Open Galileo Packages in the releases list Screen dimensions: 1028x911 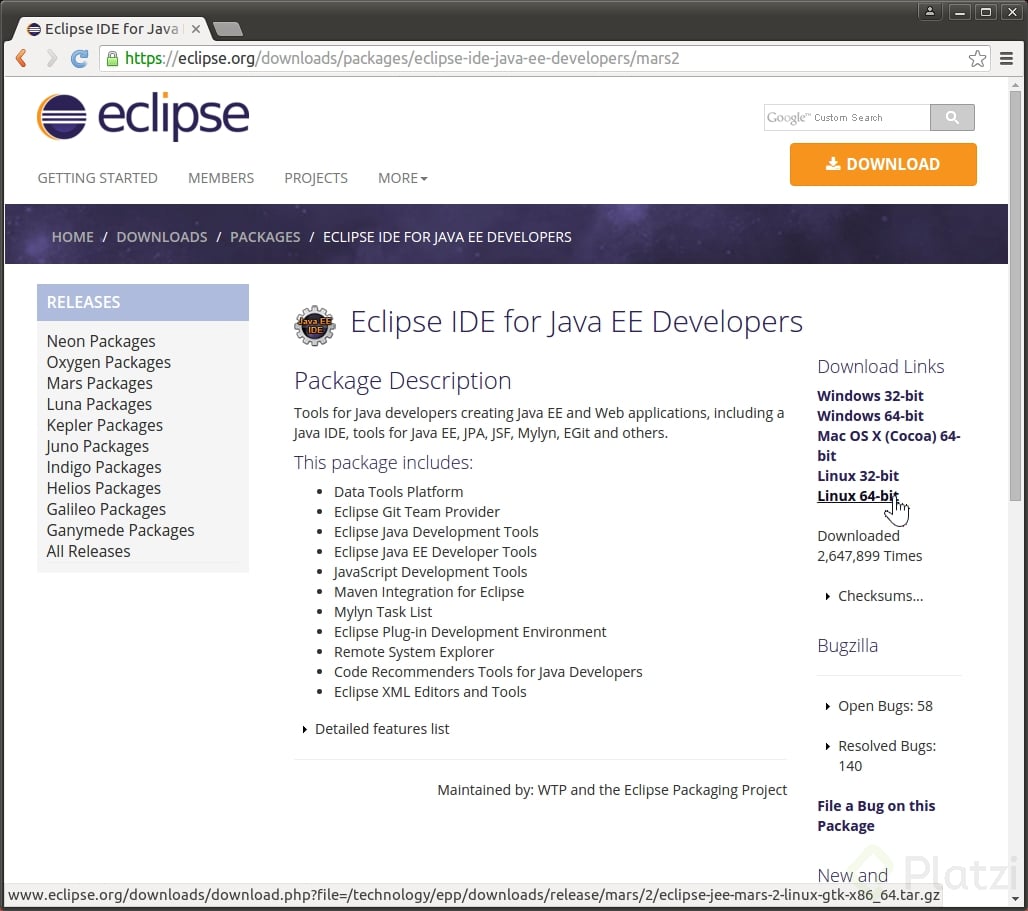tap(106, 509)
